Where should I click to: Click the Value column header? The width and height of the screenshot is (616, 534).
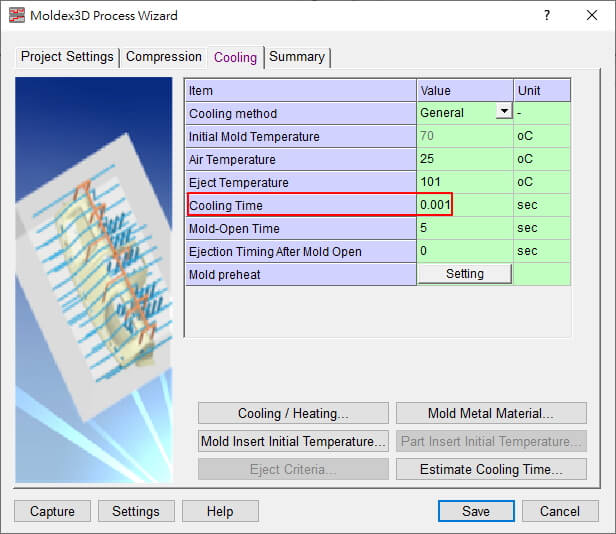coord(465,90)
